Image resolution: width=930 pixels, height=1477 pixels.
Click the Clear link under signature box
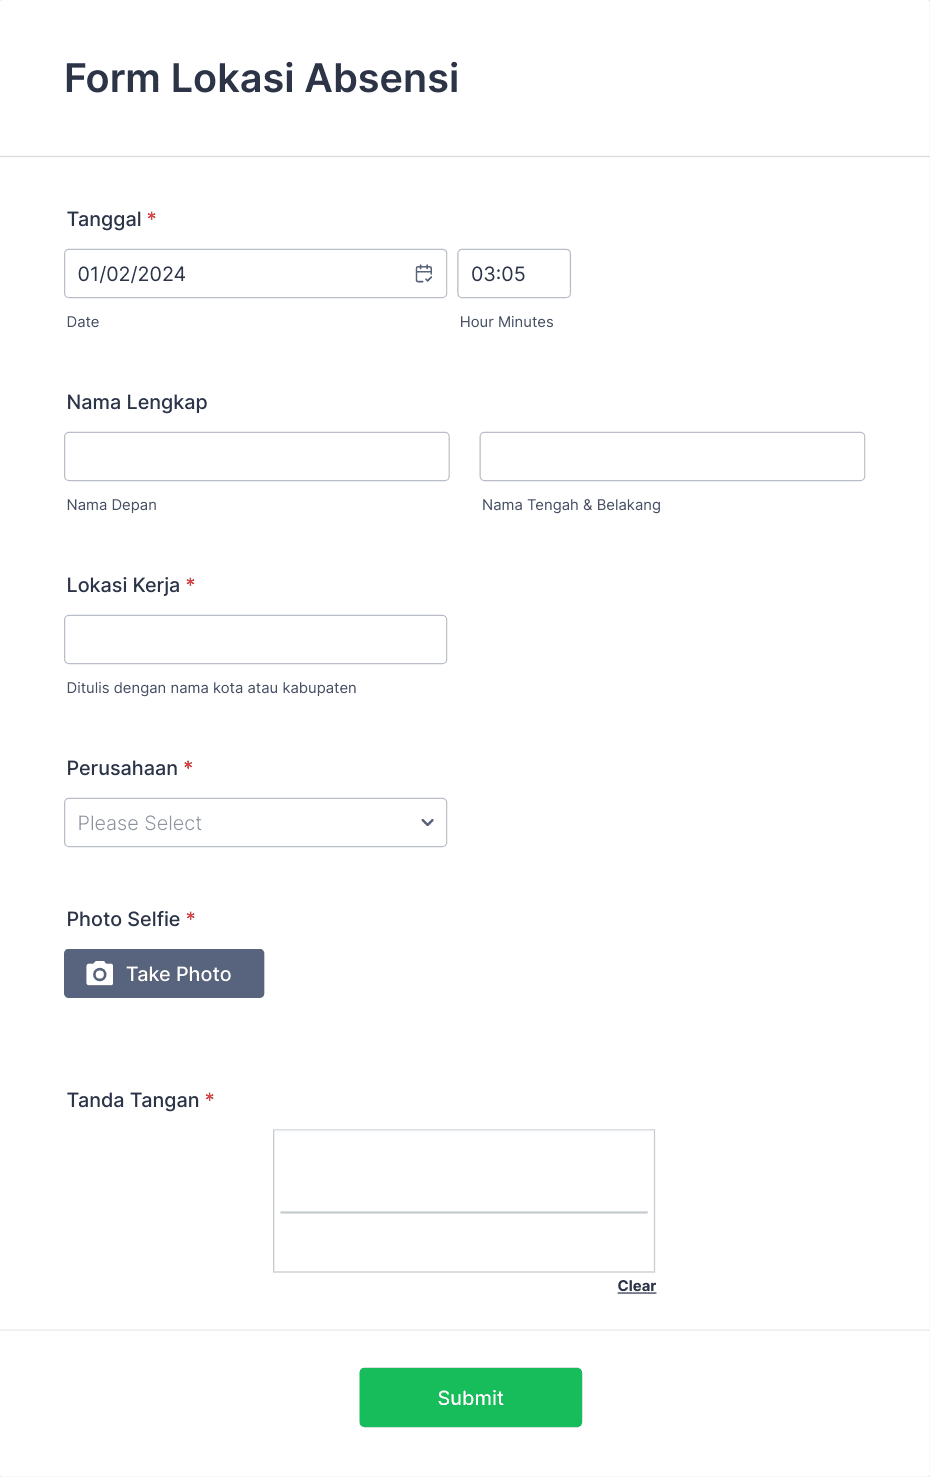click(x=637, y=1285)
